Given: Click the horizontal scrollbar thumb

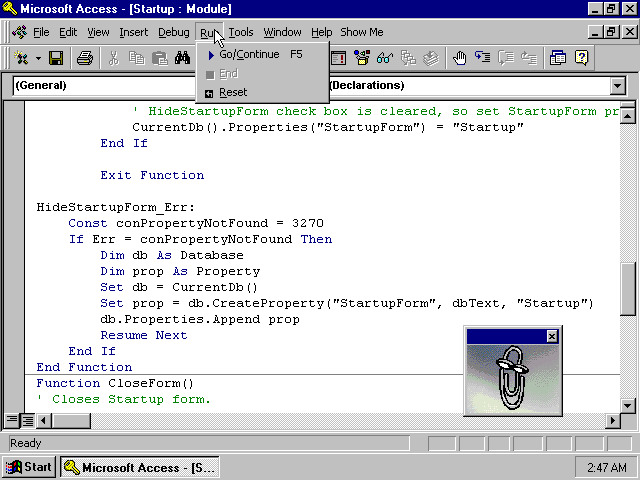Looking at the screenshot, I should pyautogui.click(x=71, y=420).
